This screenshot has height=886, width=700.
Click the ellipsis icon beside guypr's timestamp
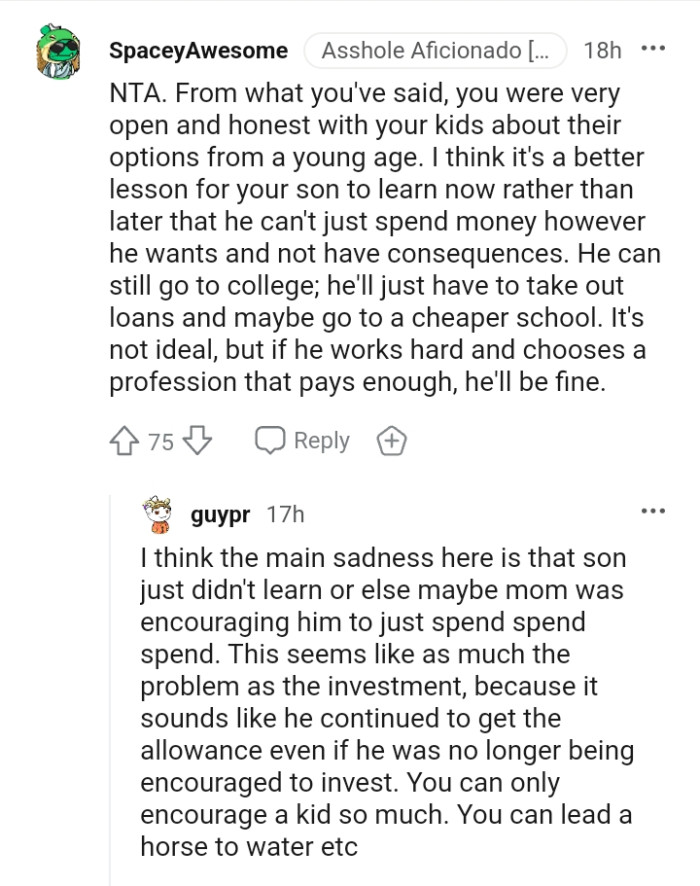point(653,510)
